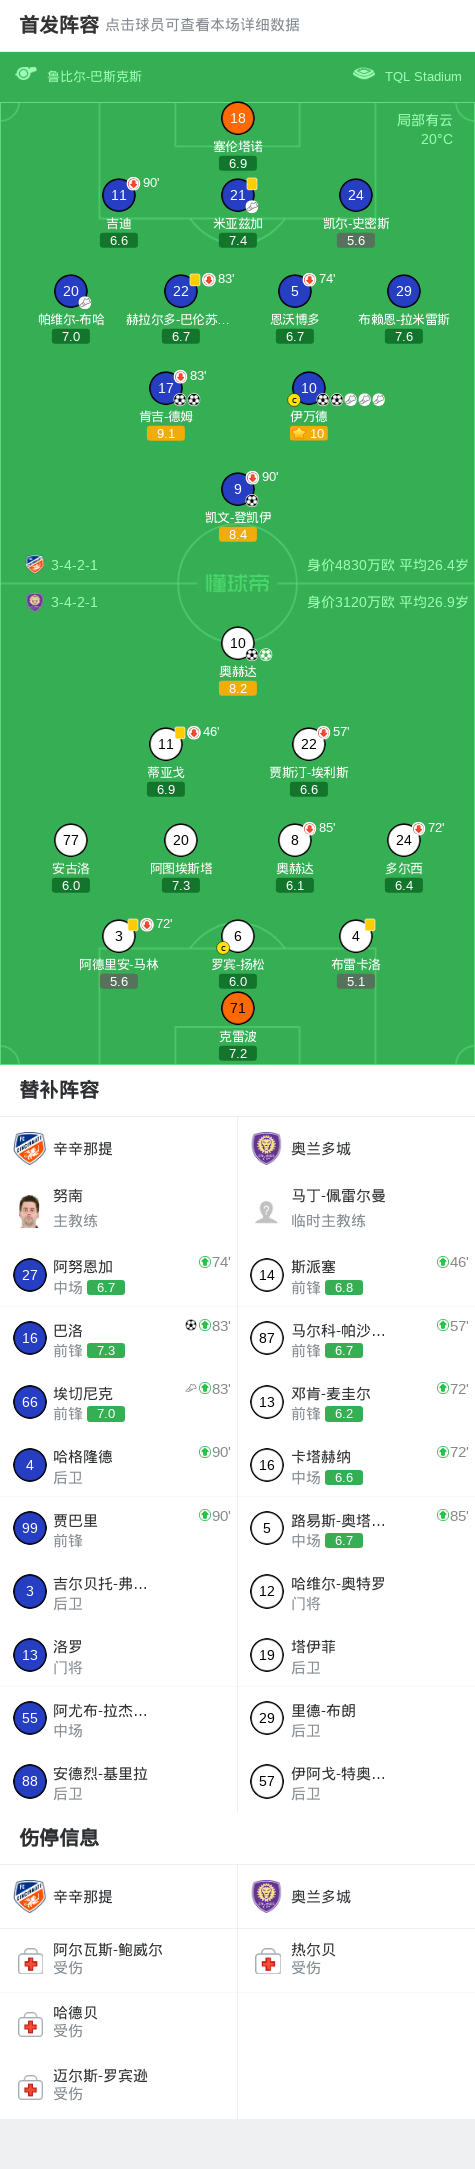Screen dimensions: 475x2169
Task: Click the Cincinnati team crest beside 3-4-2-1
Action: tap(35, 564)
